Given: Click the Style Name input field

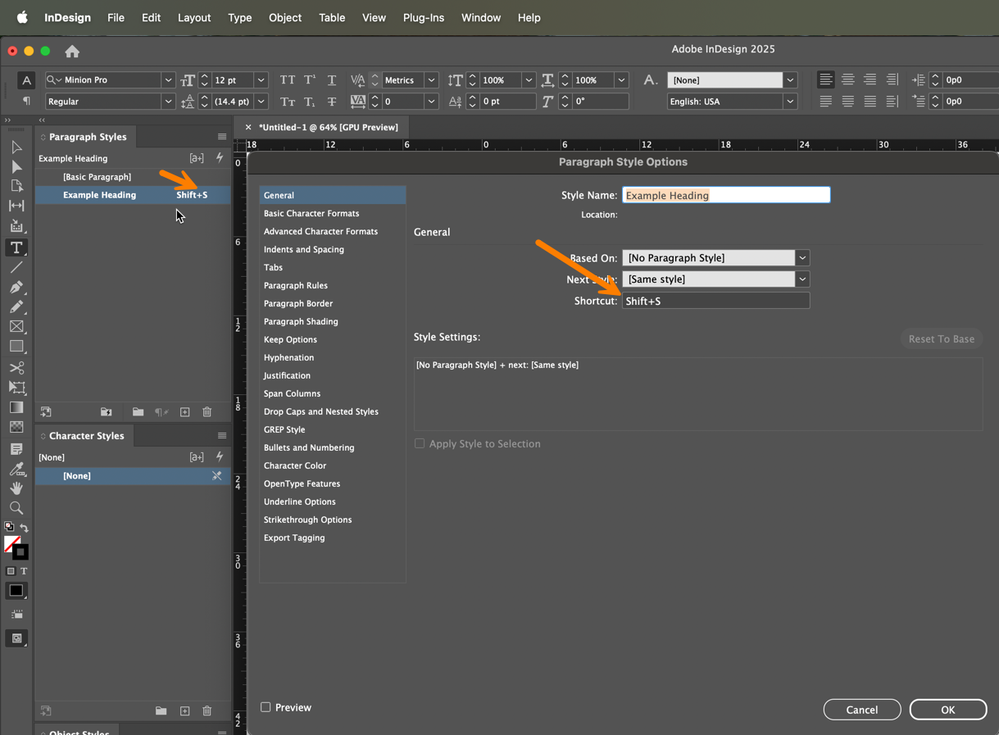Looking at the screenshot, I should pyautogui.click(x=726, y=195).
